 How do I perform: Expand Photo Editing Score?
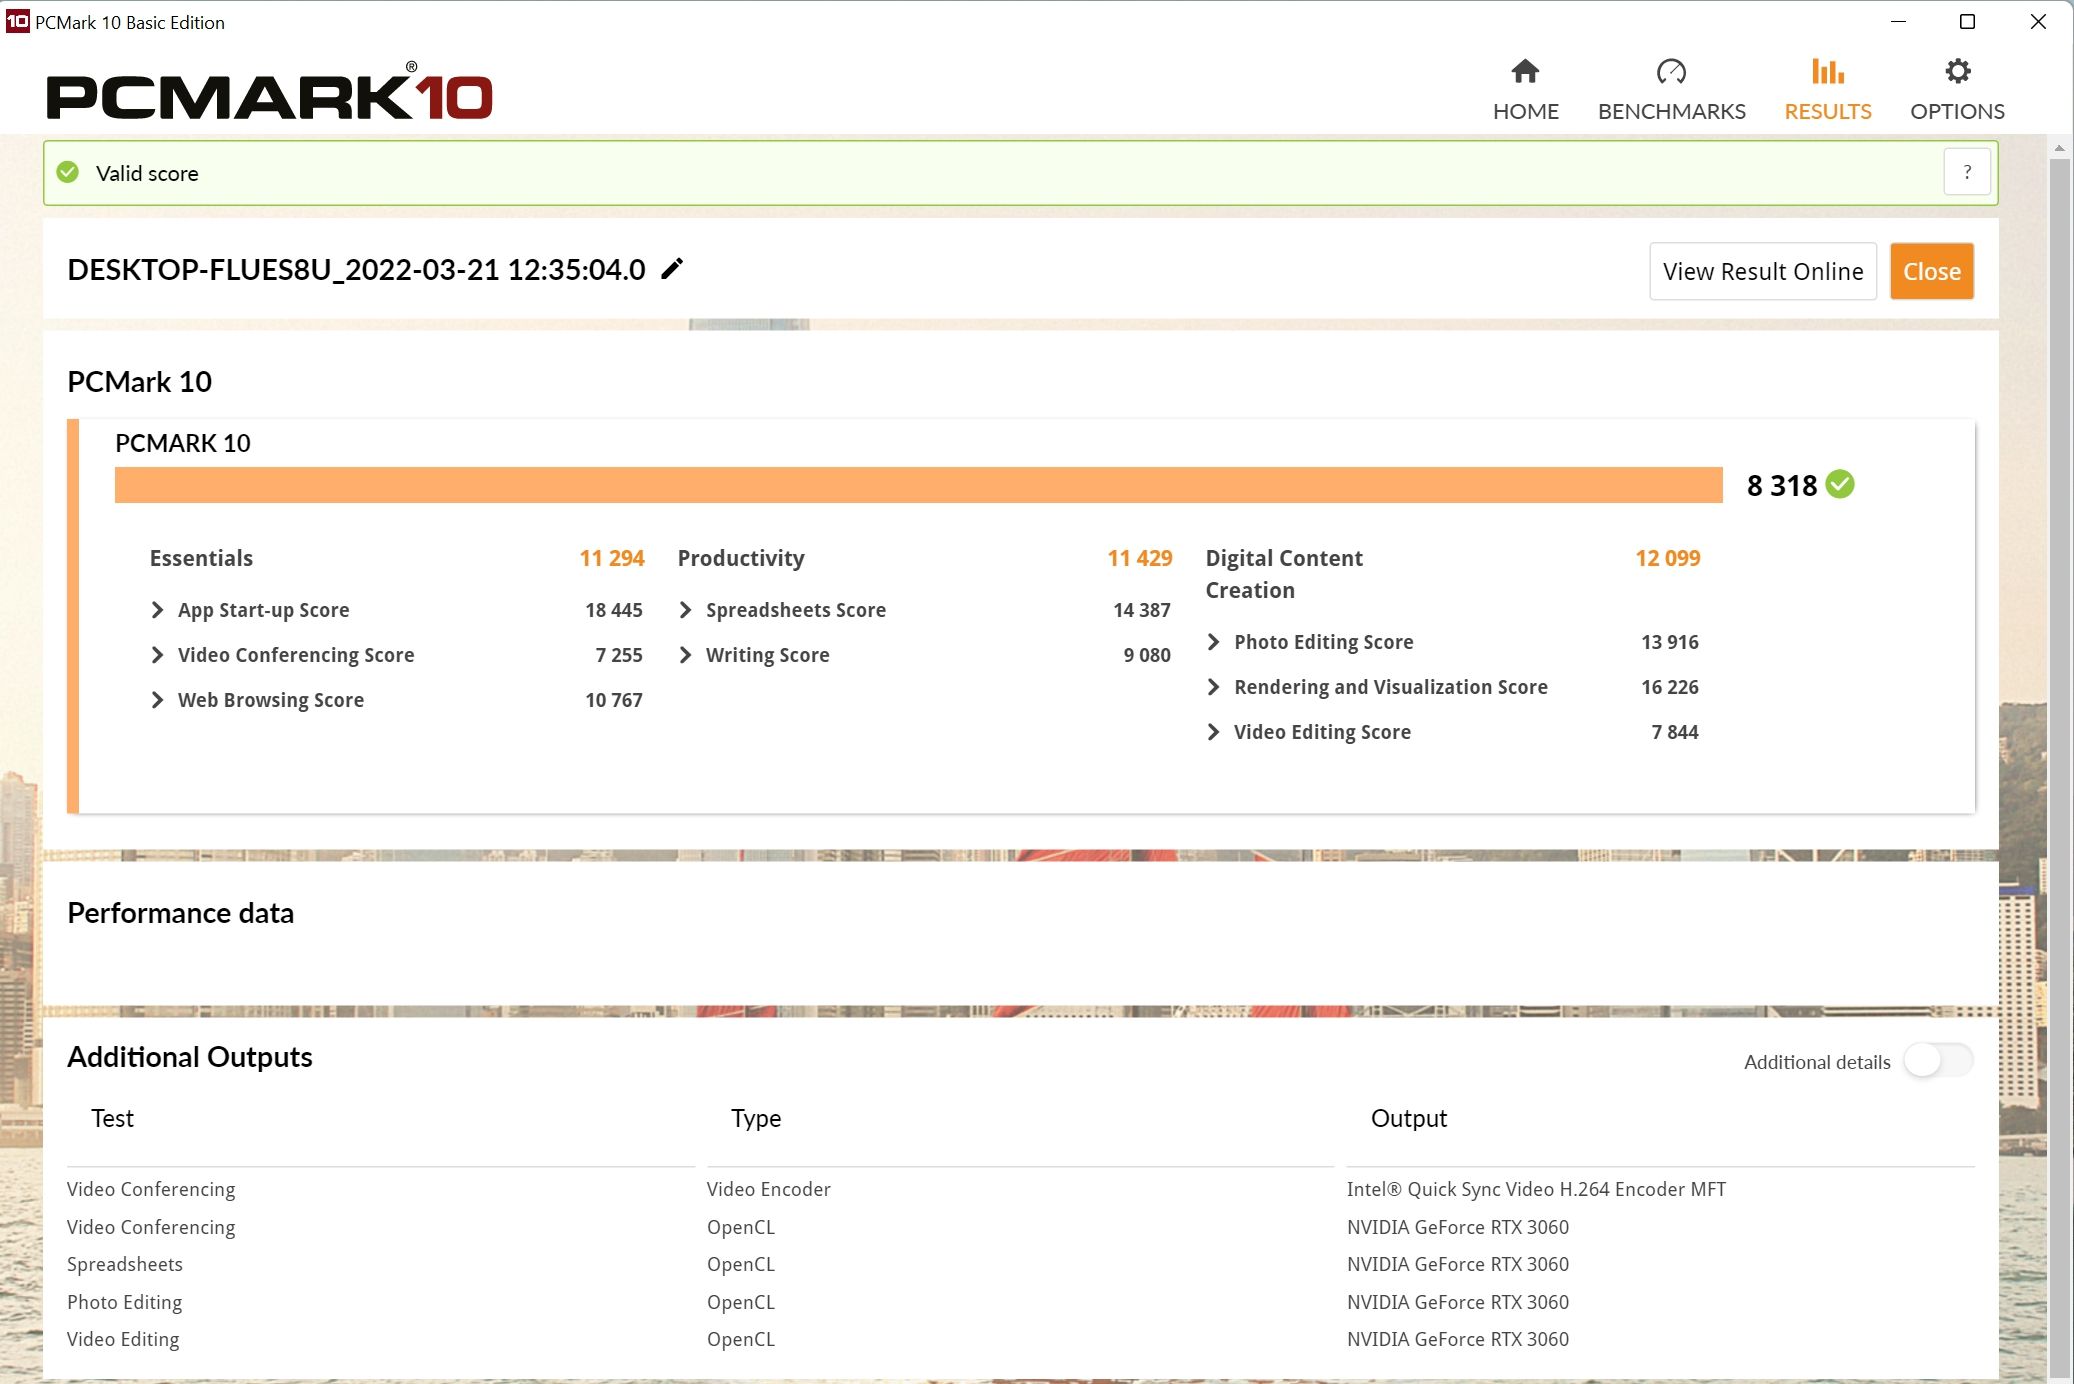(x=1213, y=642)
